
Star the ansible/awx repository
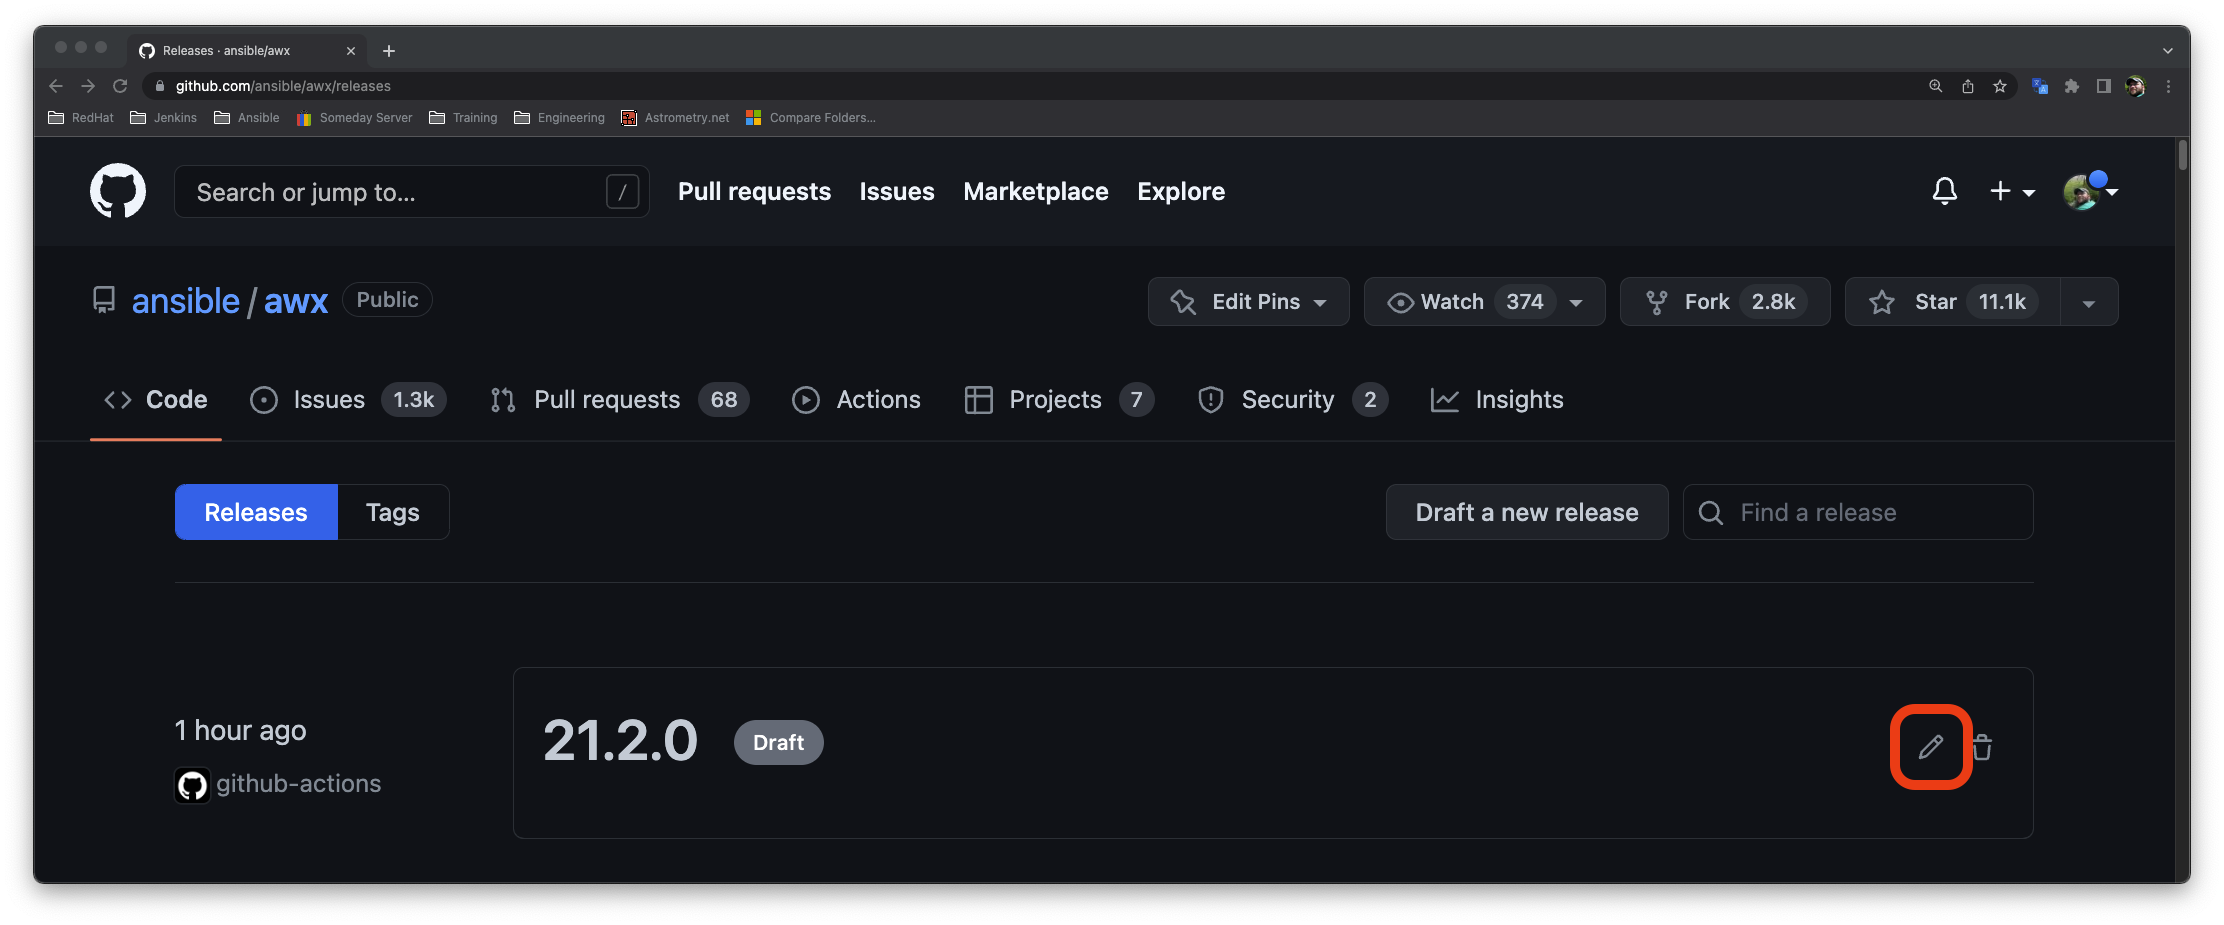pyautogui.click(x=1934, y=301)
